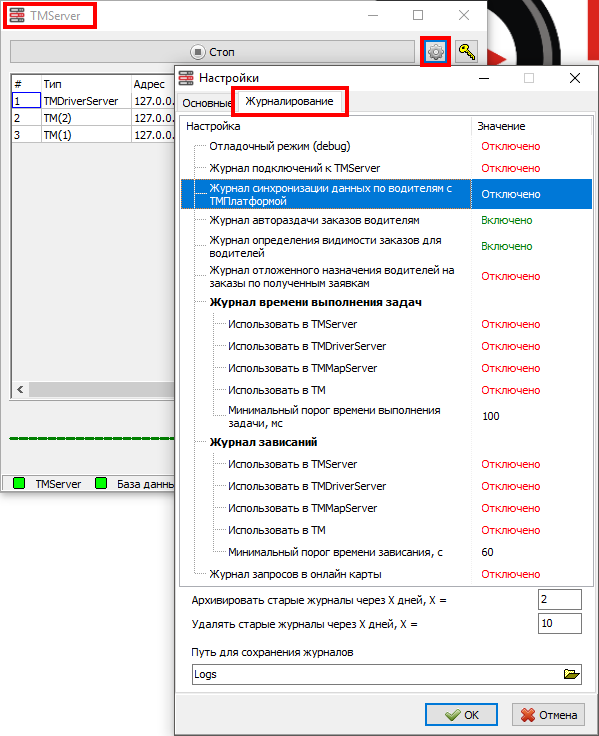Screen dimensions: 599x736
Task: Select TM(1) row in connections table
Action: (57, 135)
